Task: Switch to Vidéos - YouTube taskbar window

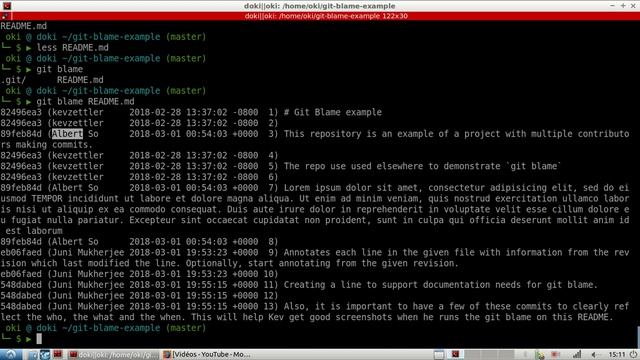Action: coord(207,354)
